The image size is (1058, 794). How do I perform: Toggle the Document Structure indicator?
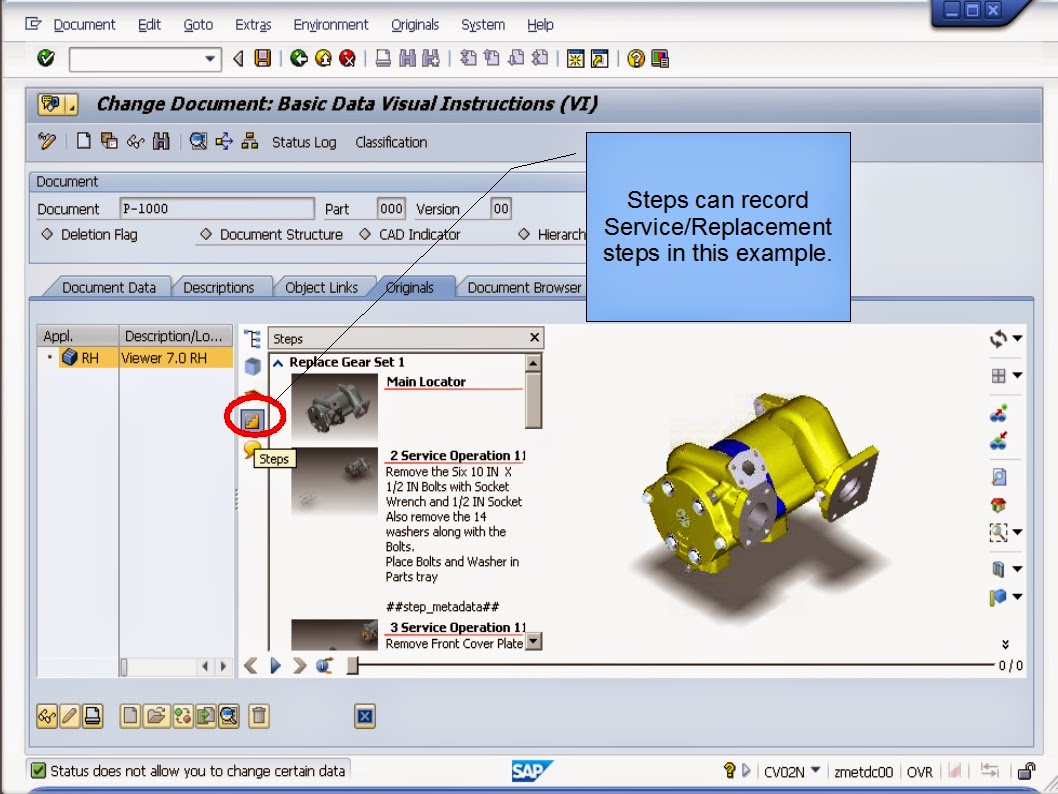point(207,234)
